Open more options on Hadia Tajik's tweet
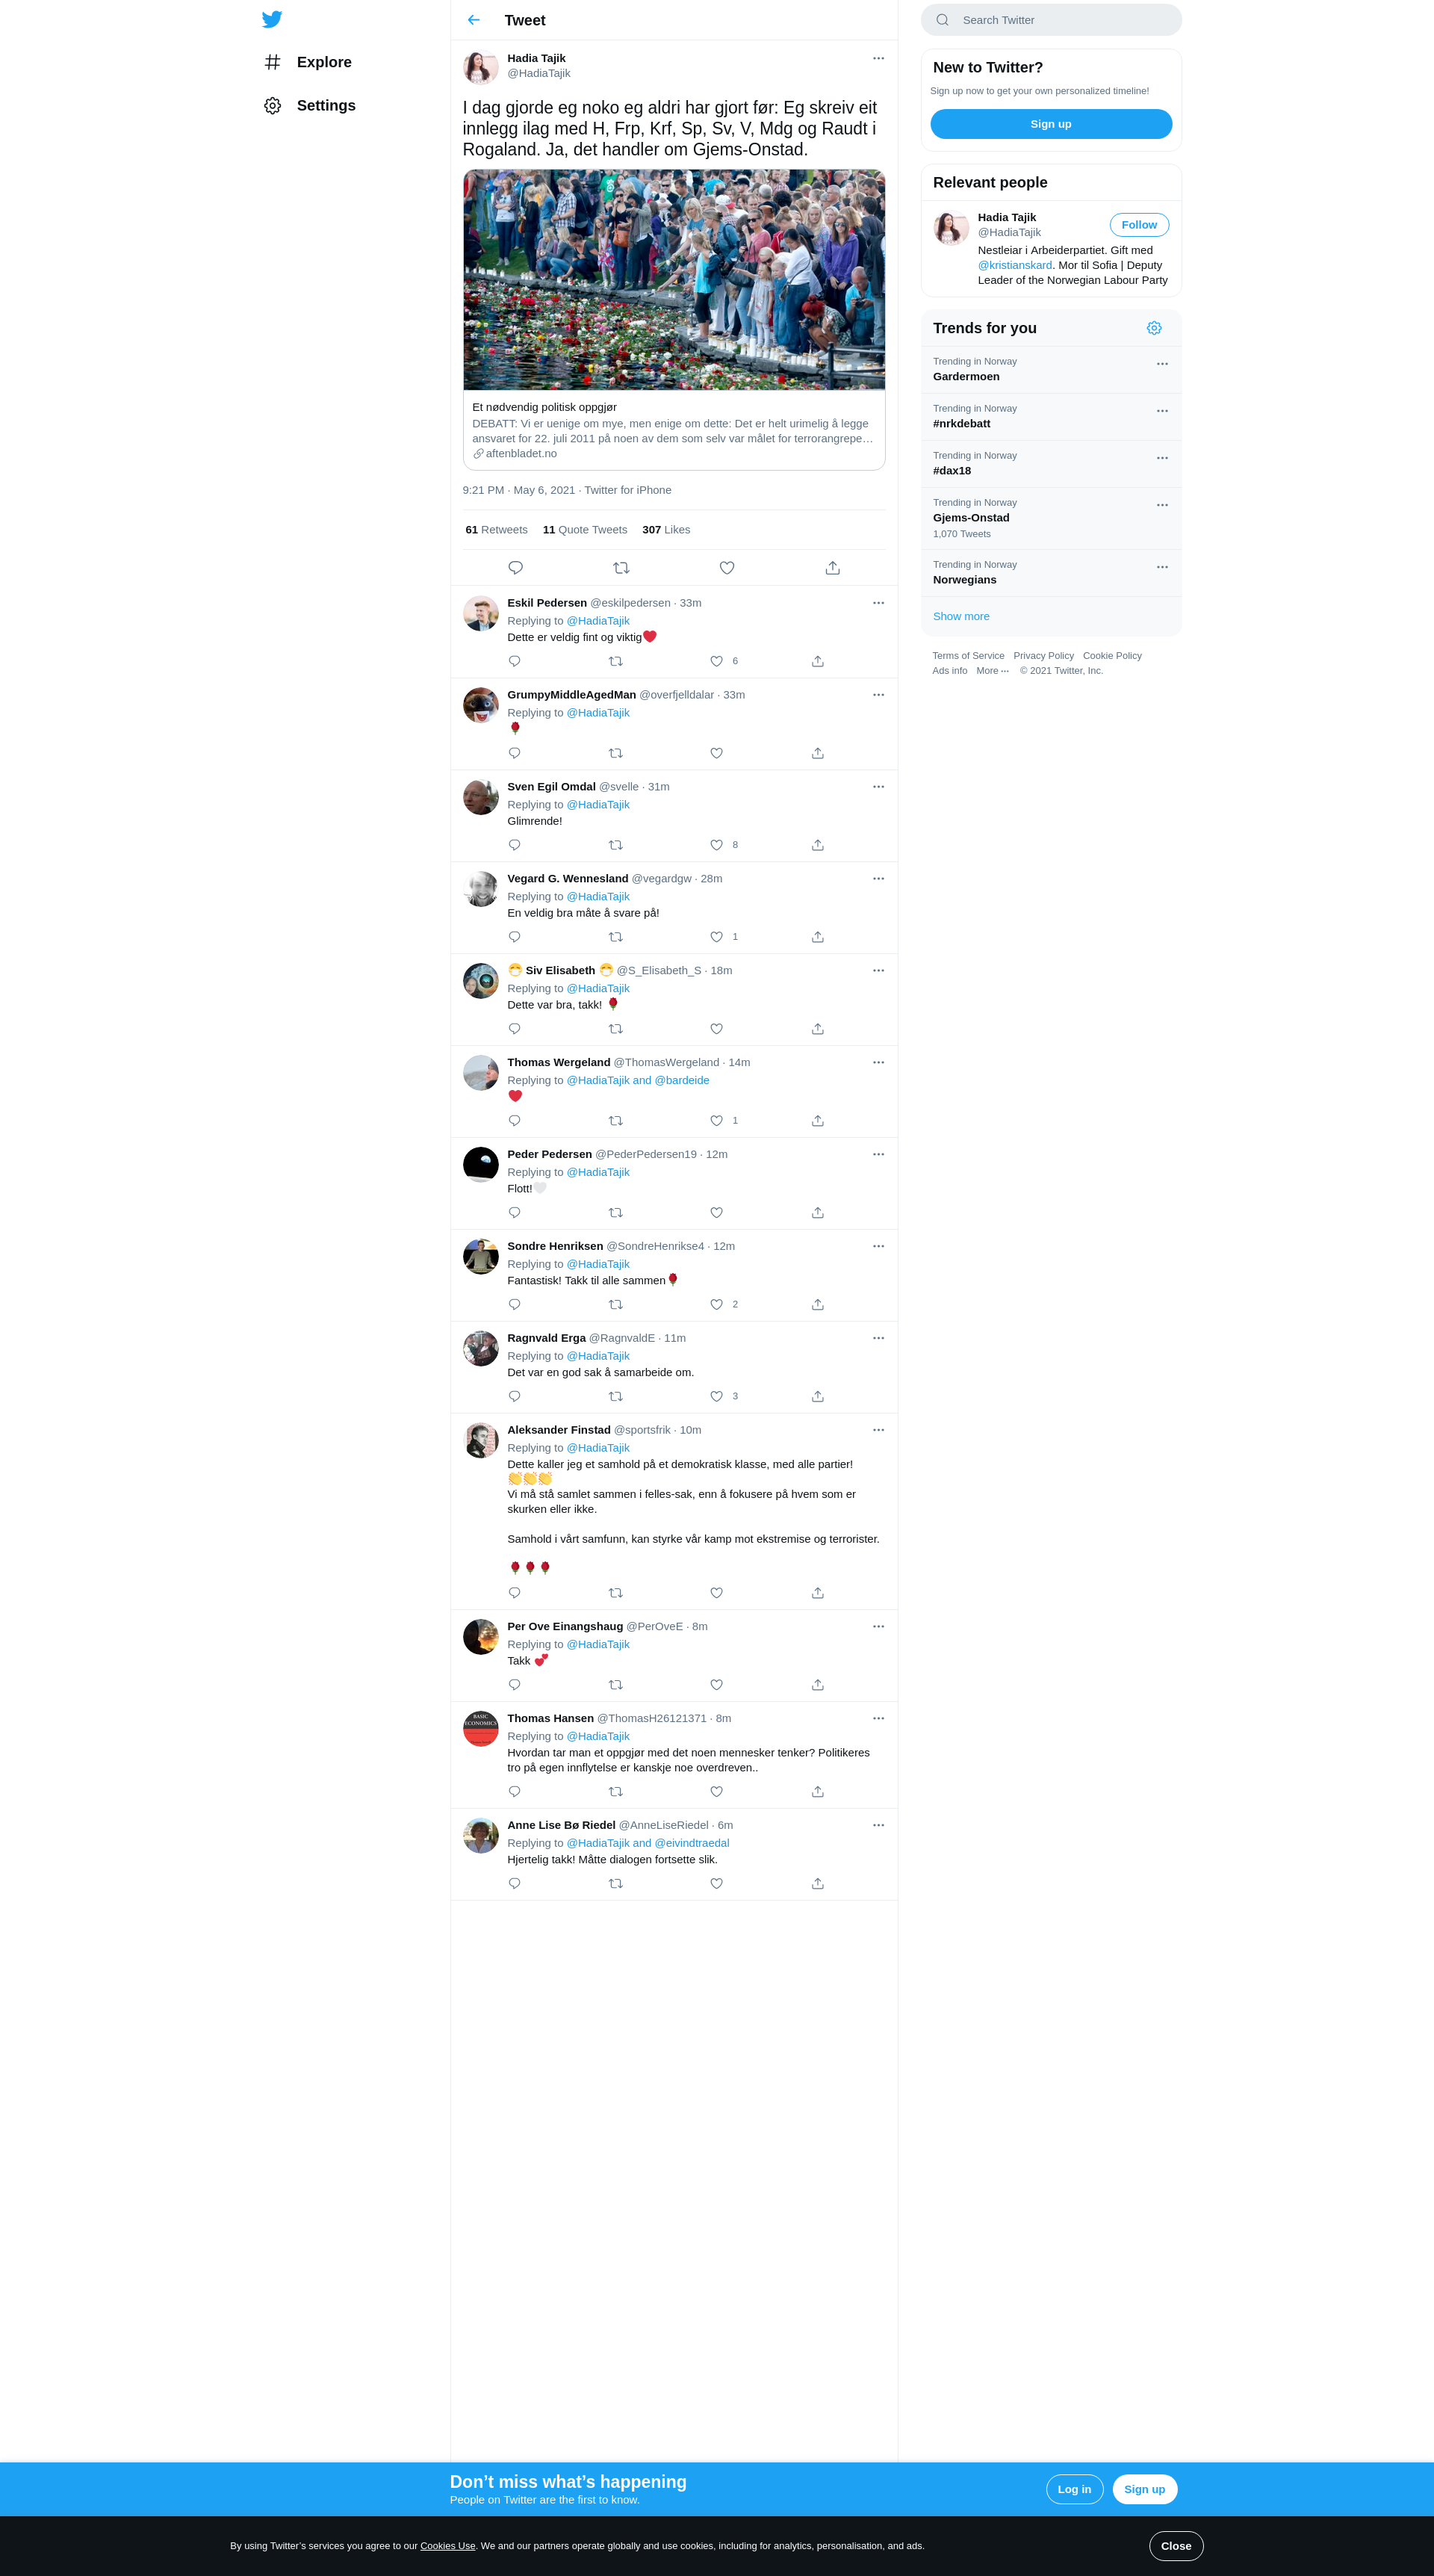This screenshot has width=1434, height=2576. pyautogui.click(x=878, y=58)
